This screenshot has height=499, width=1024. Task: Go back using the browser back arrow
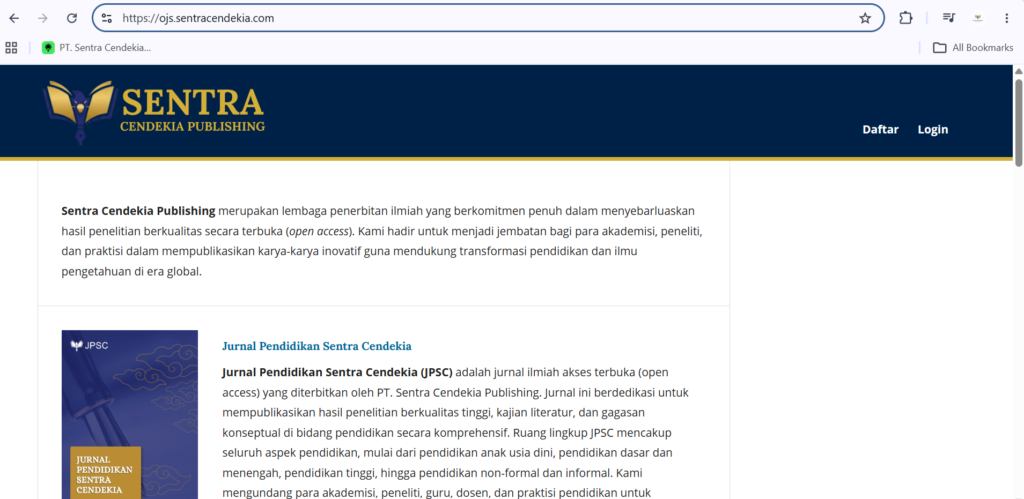[14, 18]
